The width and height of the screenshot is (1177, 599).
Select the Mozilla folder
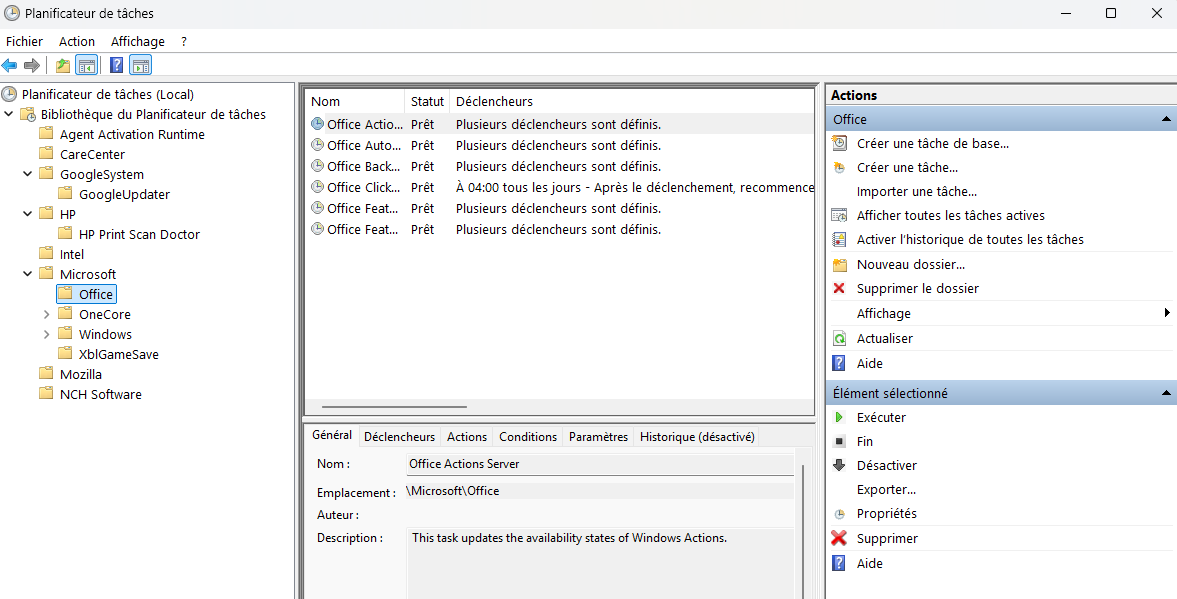tap(80, 374)
